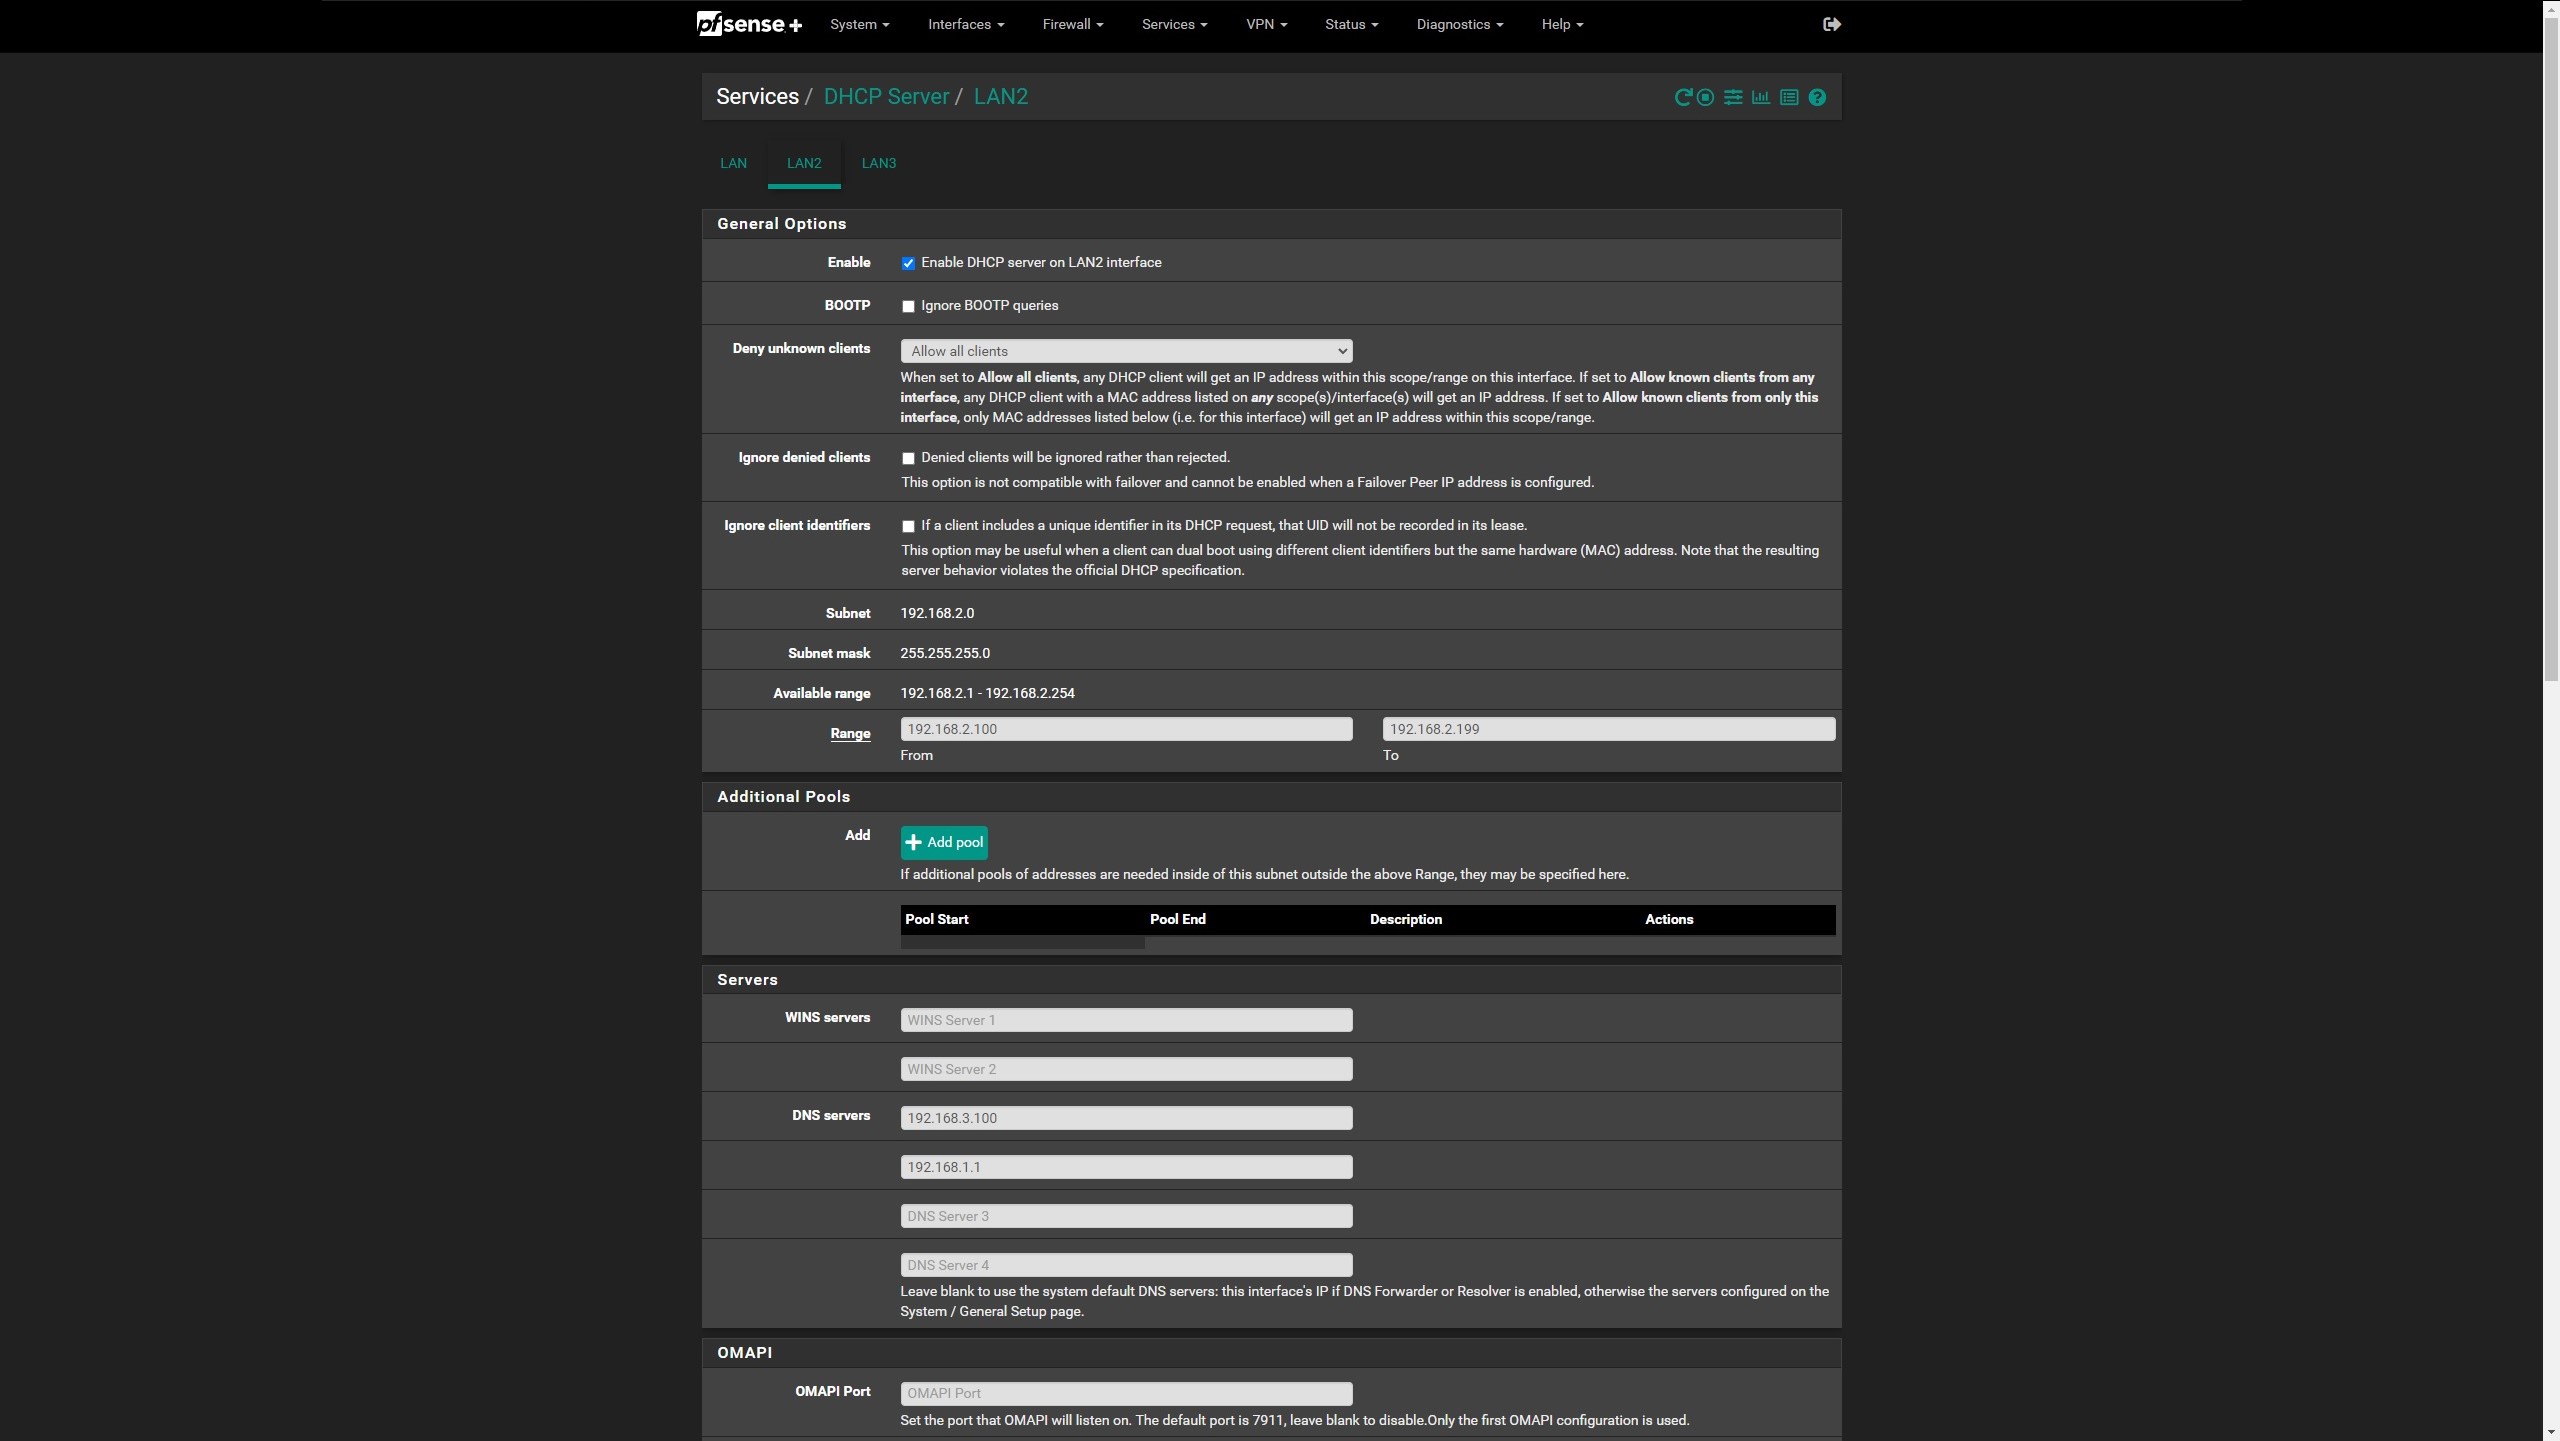Open Deny unknown clients dropdown
This screenshot has width=2560, height=1441.
tap(1126, 351)
